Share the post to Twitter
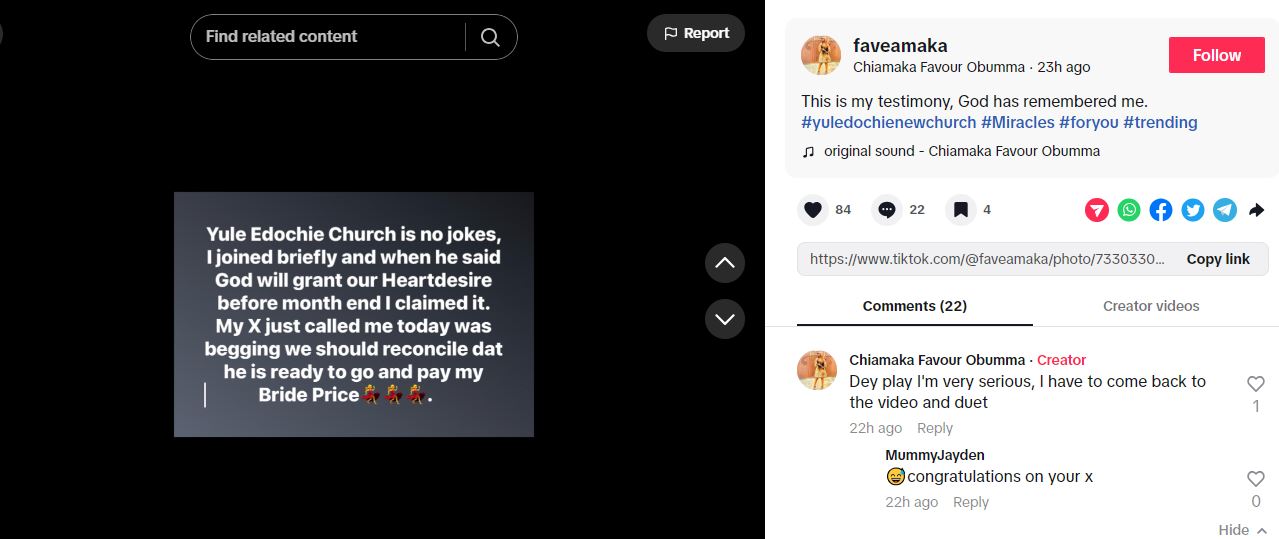Screen dimensions: 1279x539 click(x=1193, y=210)
